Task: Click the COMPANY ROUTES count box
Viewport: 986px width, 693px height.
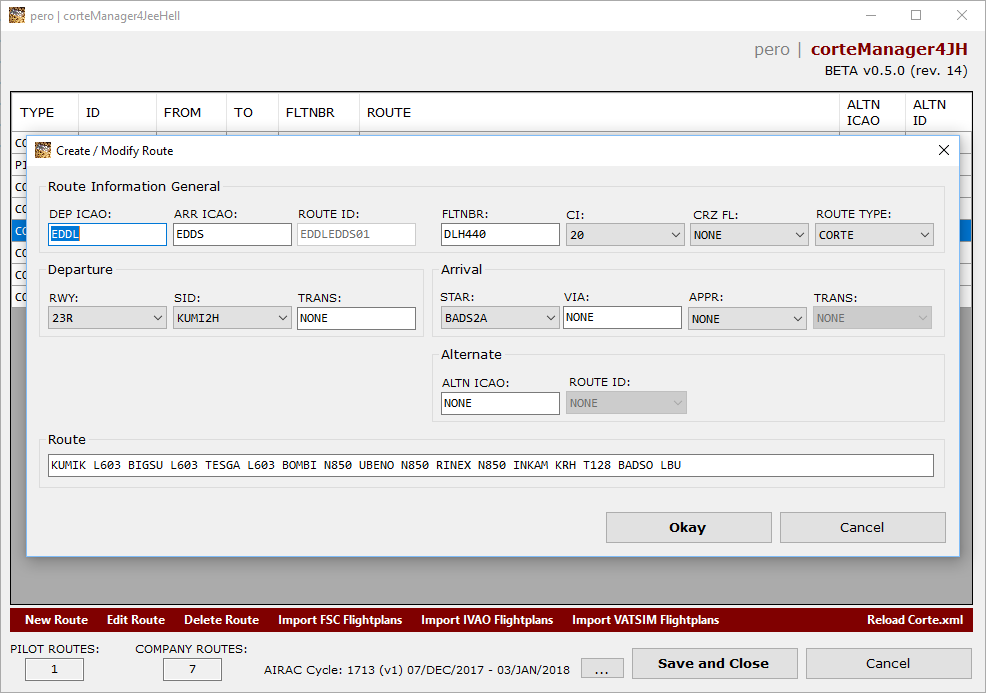Action: point(192,669)
